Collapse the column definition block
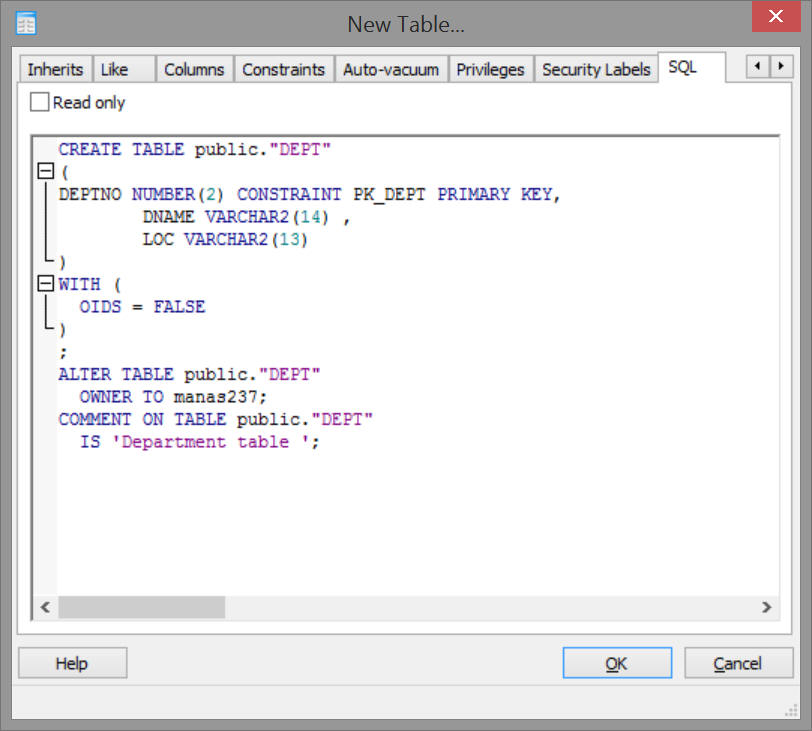Image resolution: width=812 pixels, height=731 pixels. (x=44, y=172)
